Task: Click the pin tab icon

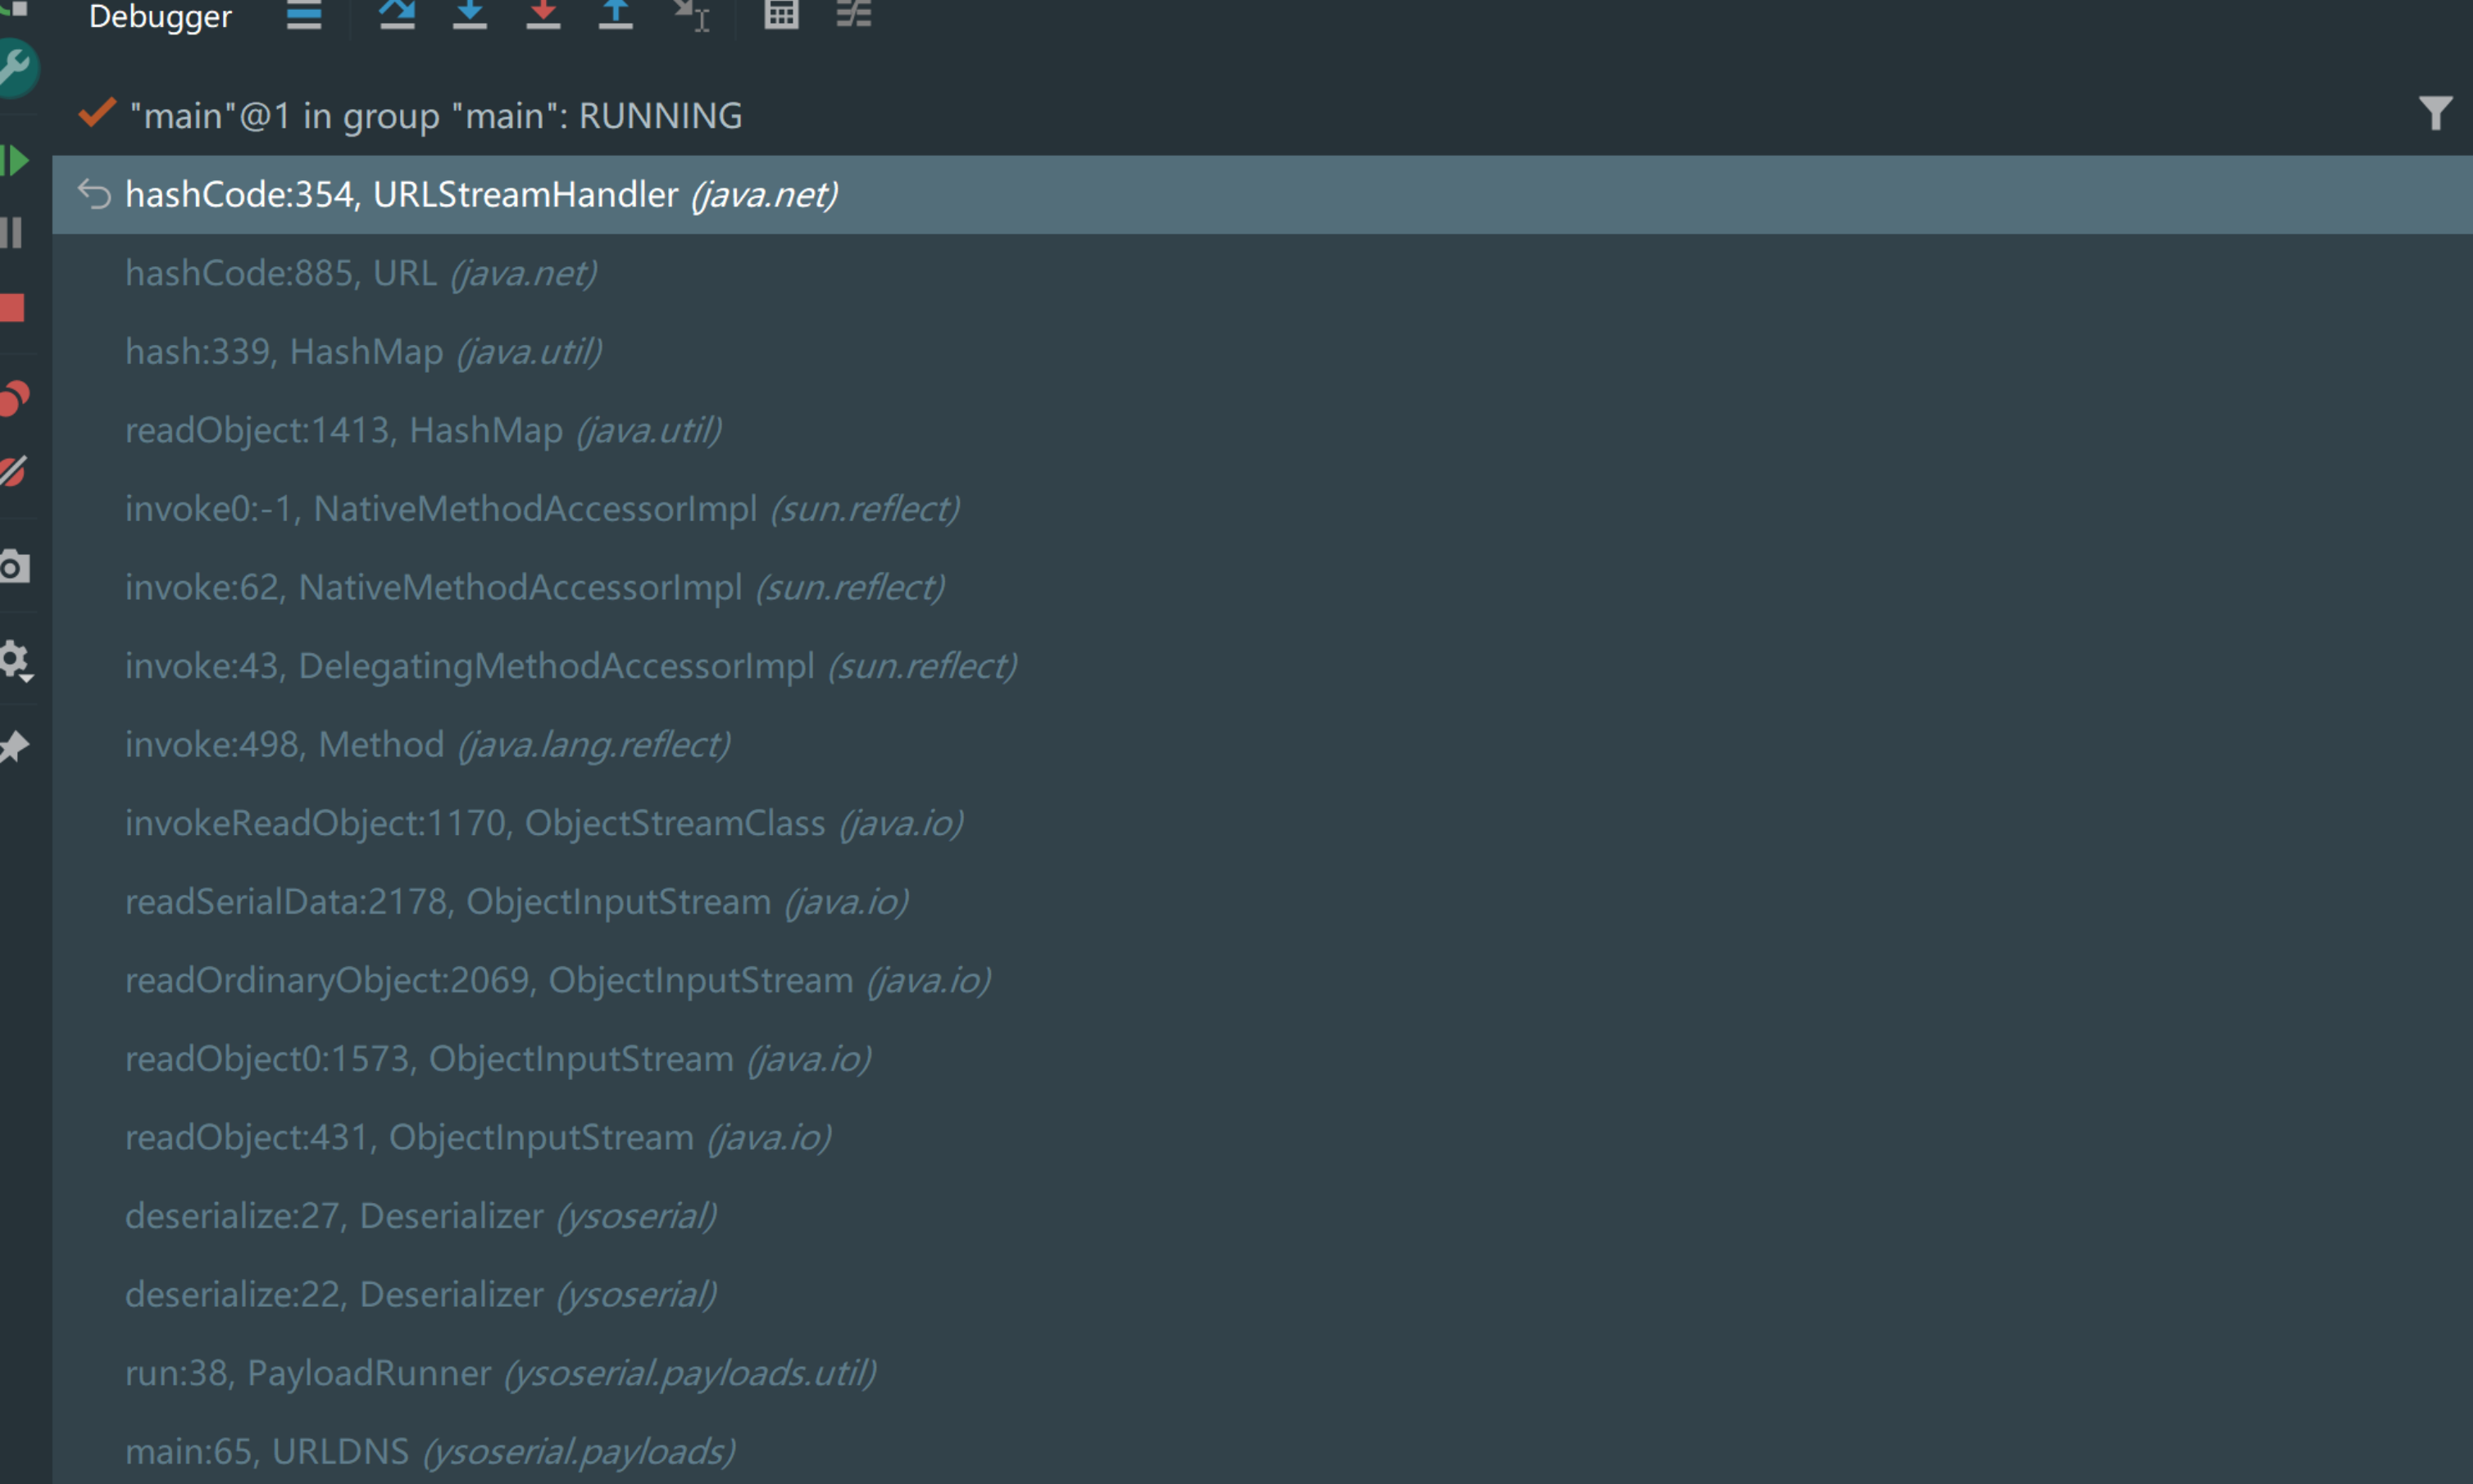Action: pos(14,746)
